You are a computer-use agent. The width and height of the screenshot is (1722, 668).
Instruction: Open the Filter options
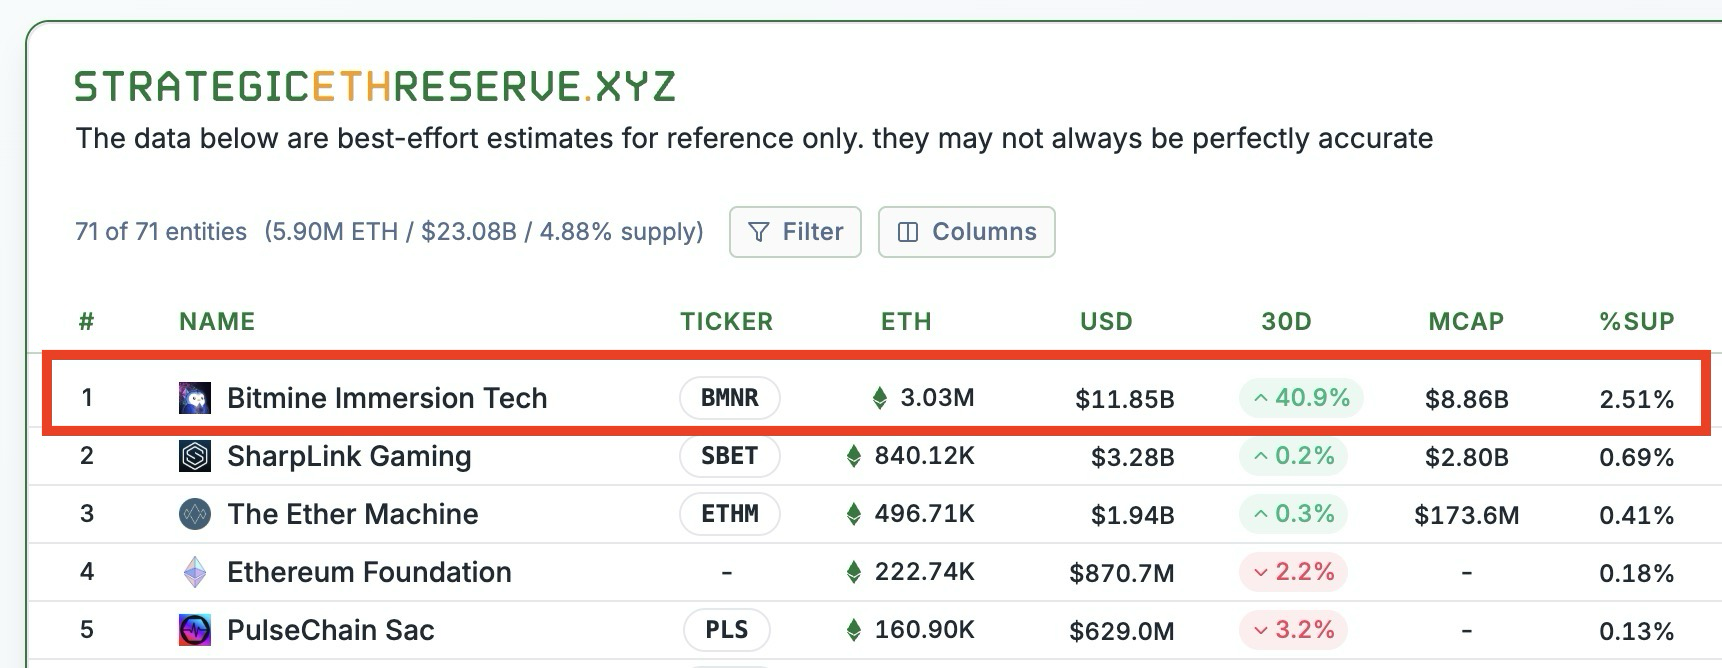click(795, 232)
